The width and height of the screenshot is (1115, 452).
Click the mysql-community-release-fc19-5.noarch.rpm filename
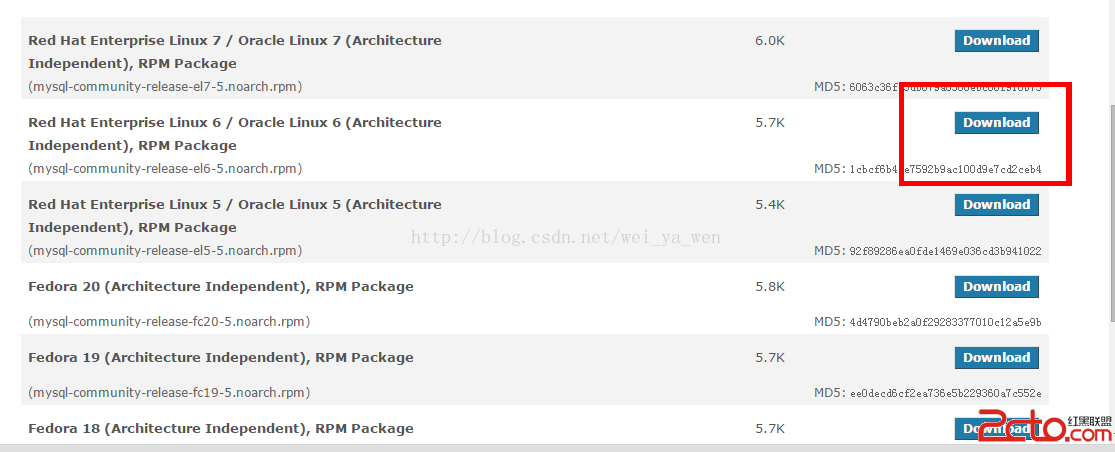(x=169, y=393)
